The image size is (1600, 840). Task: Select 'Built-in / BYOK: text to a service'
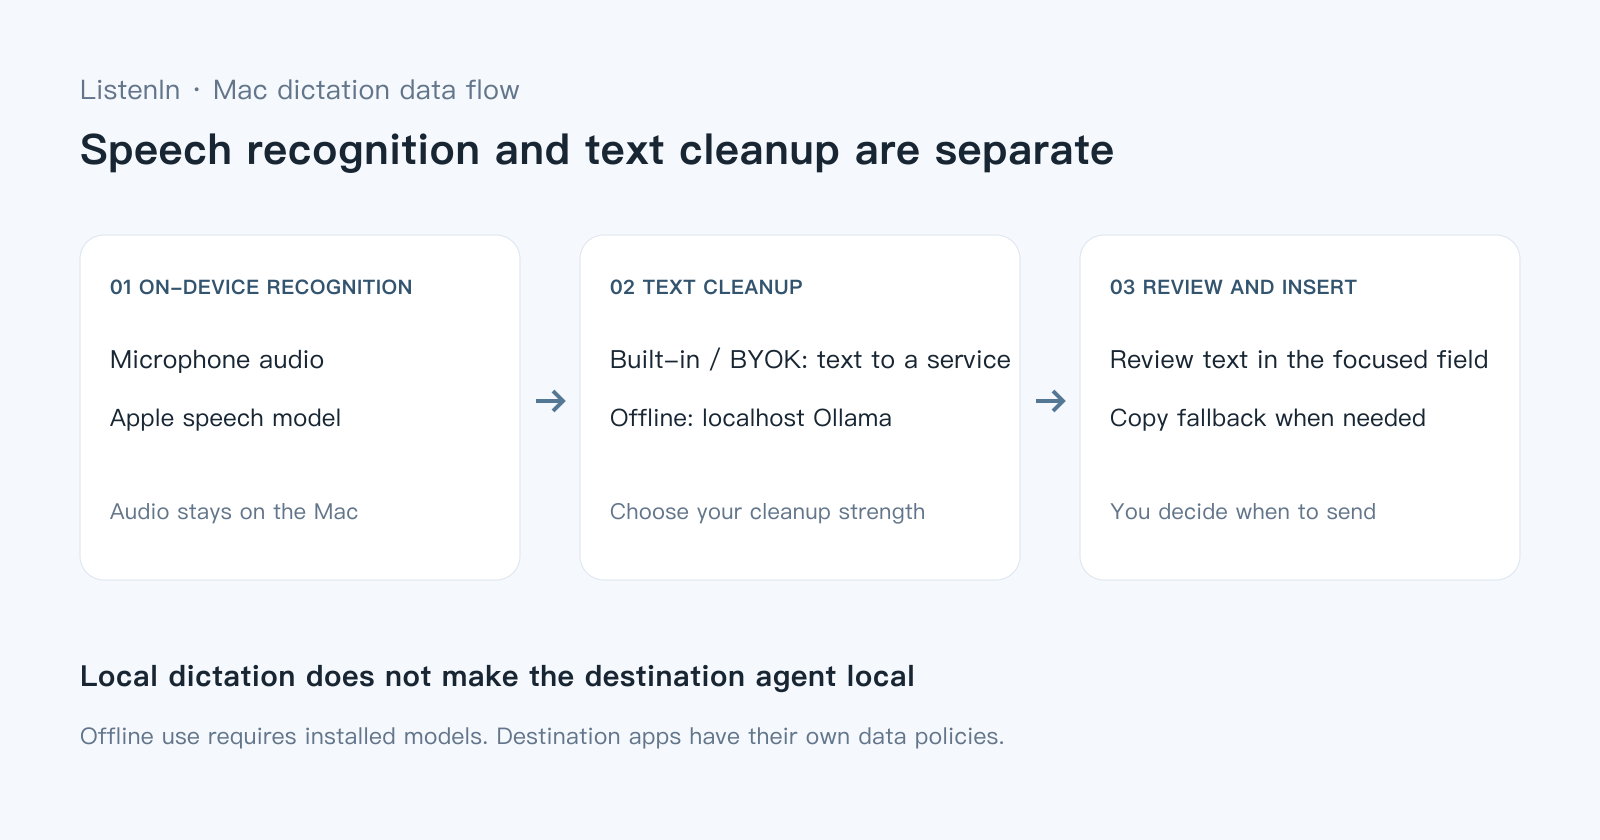[x=810, y=360]
